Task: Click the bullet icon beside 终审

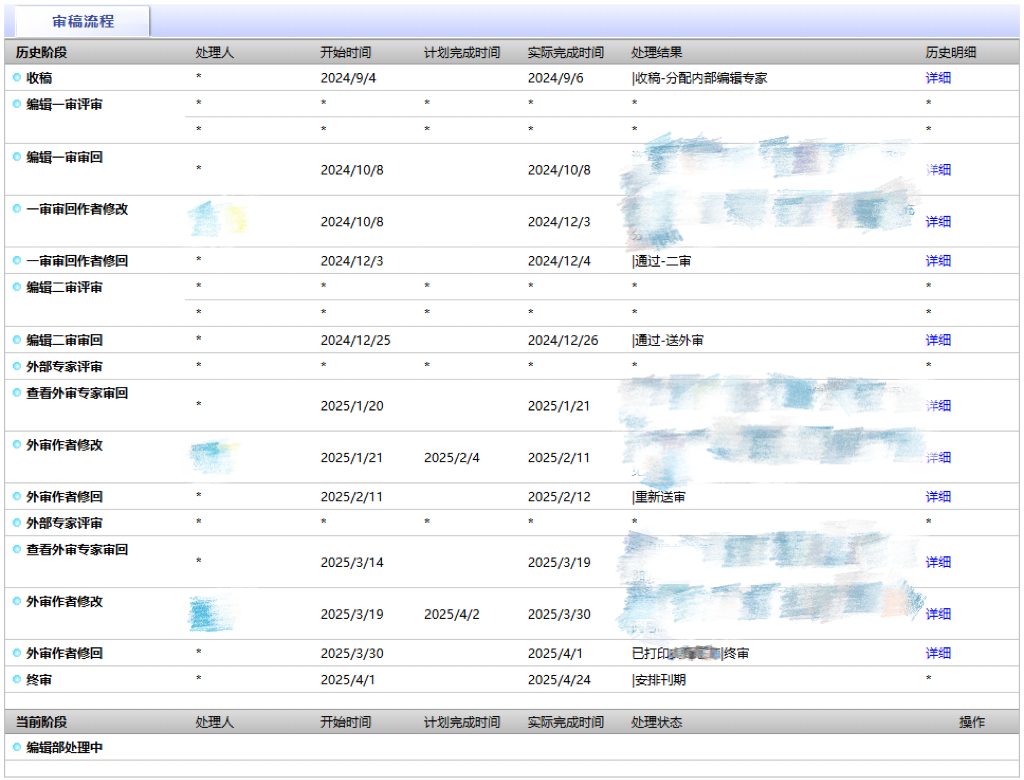Action: coord(17,680)
